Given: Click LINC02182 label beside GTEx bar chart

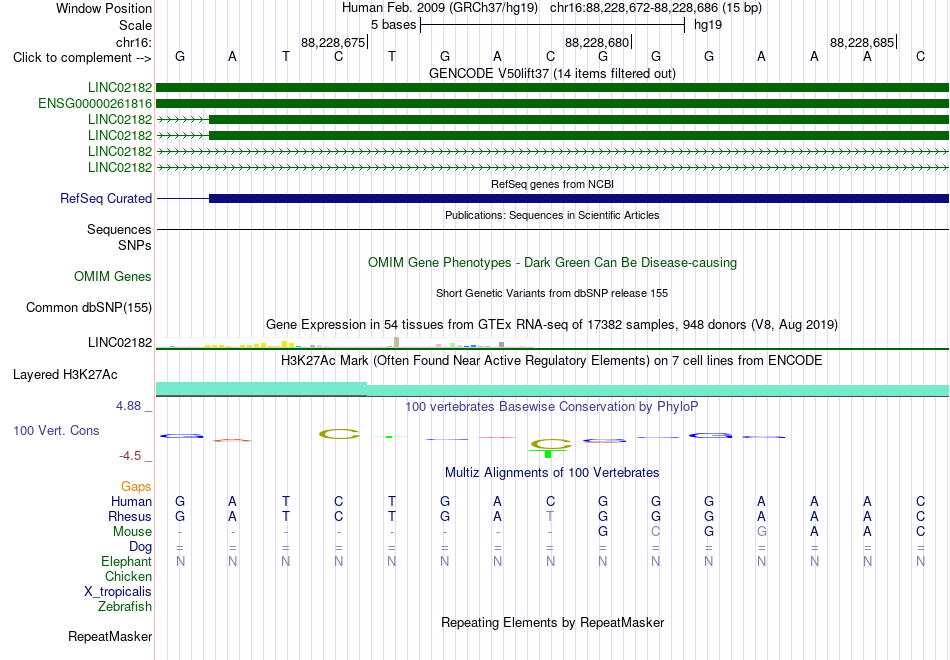Looking at the screenshot, I should click(120, 342).
